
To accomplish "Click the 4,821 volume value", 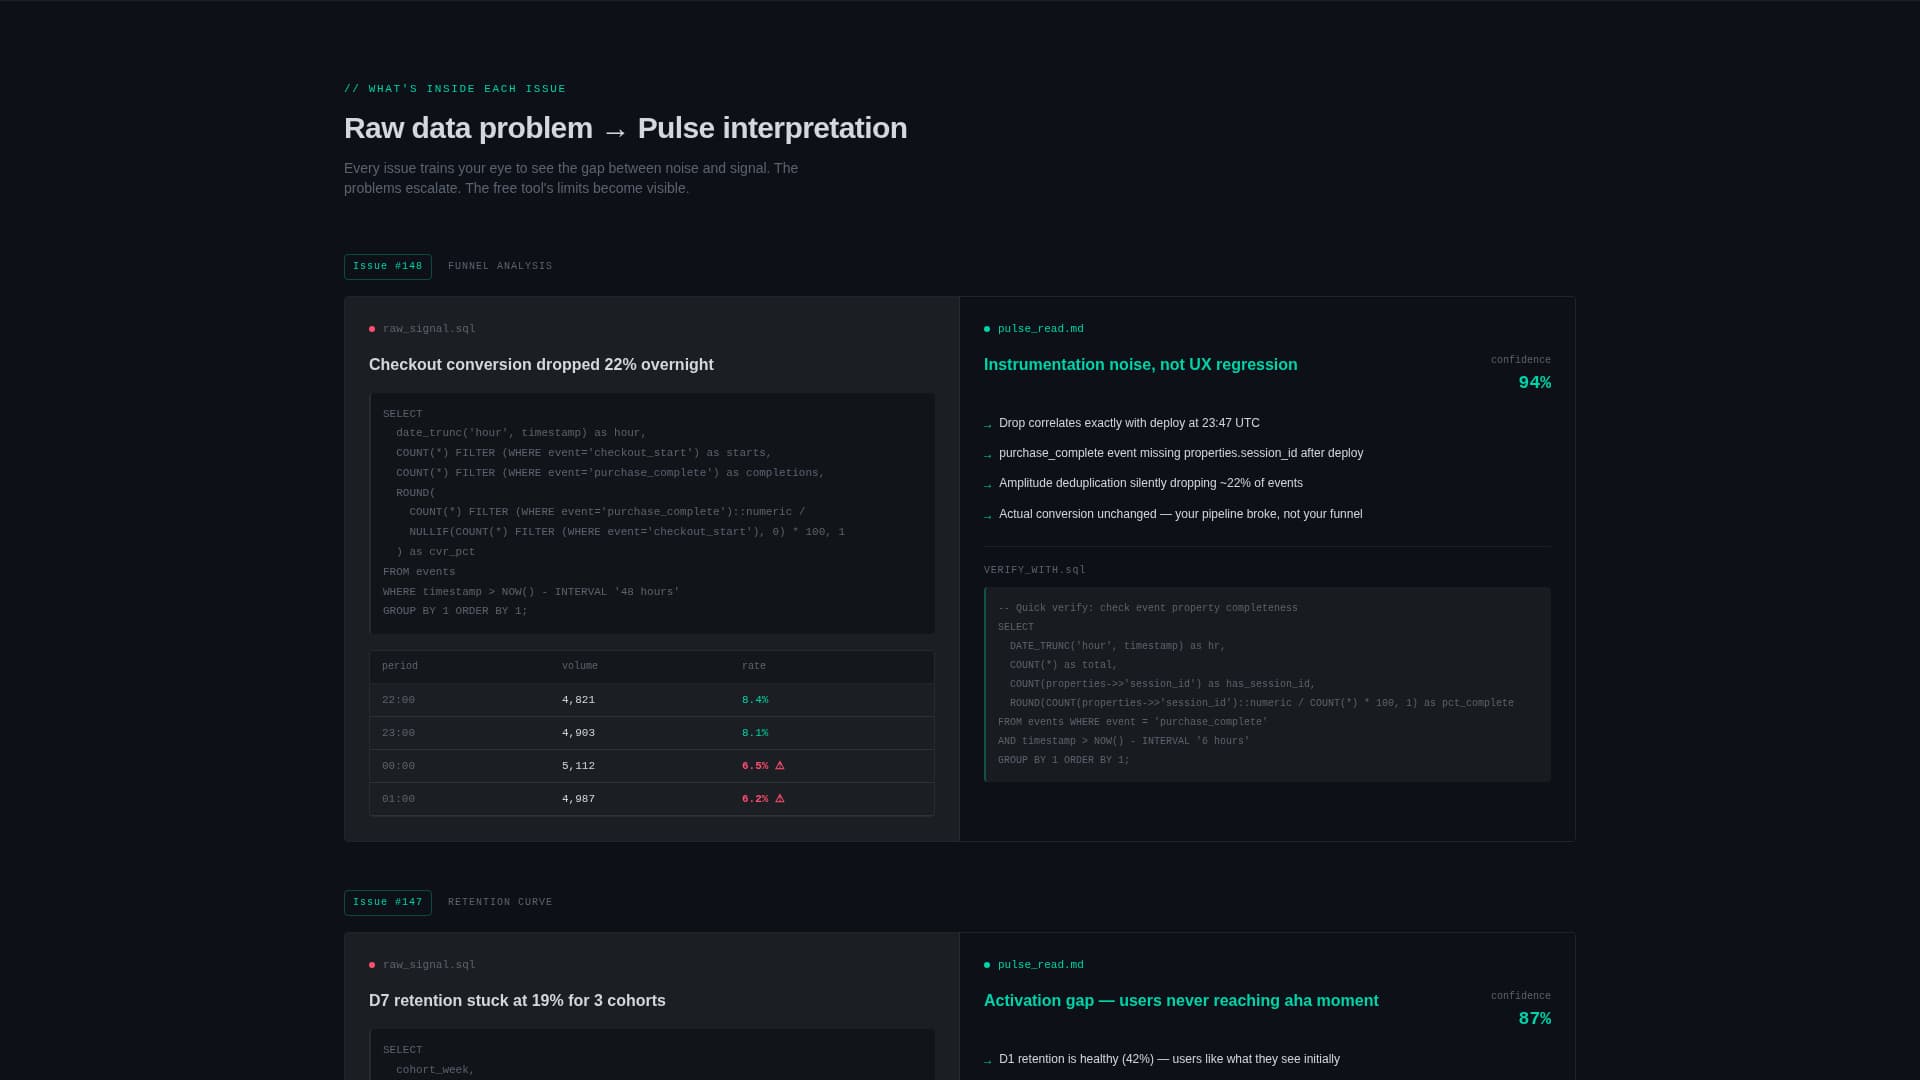I will point(578,700).
